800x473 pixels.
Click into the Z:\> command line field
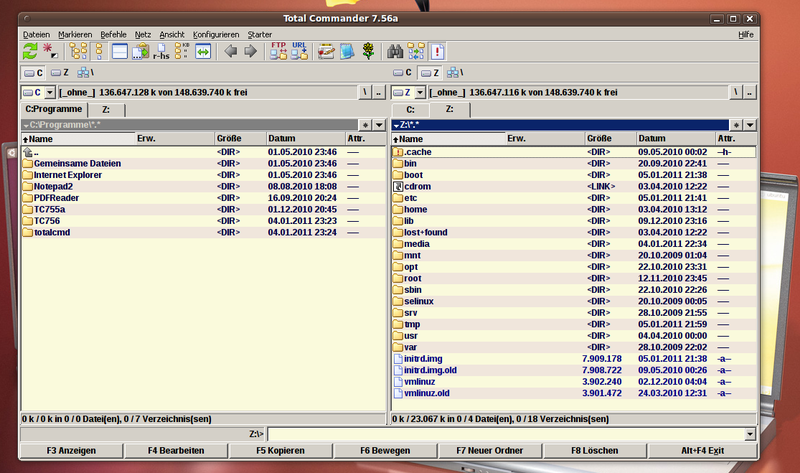tap(506, 434)
